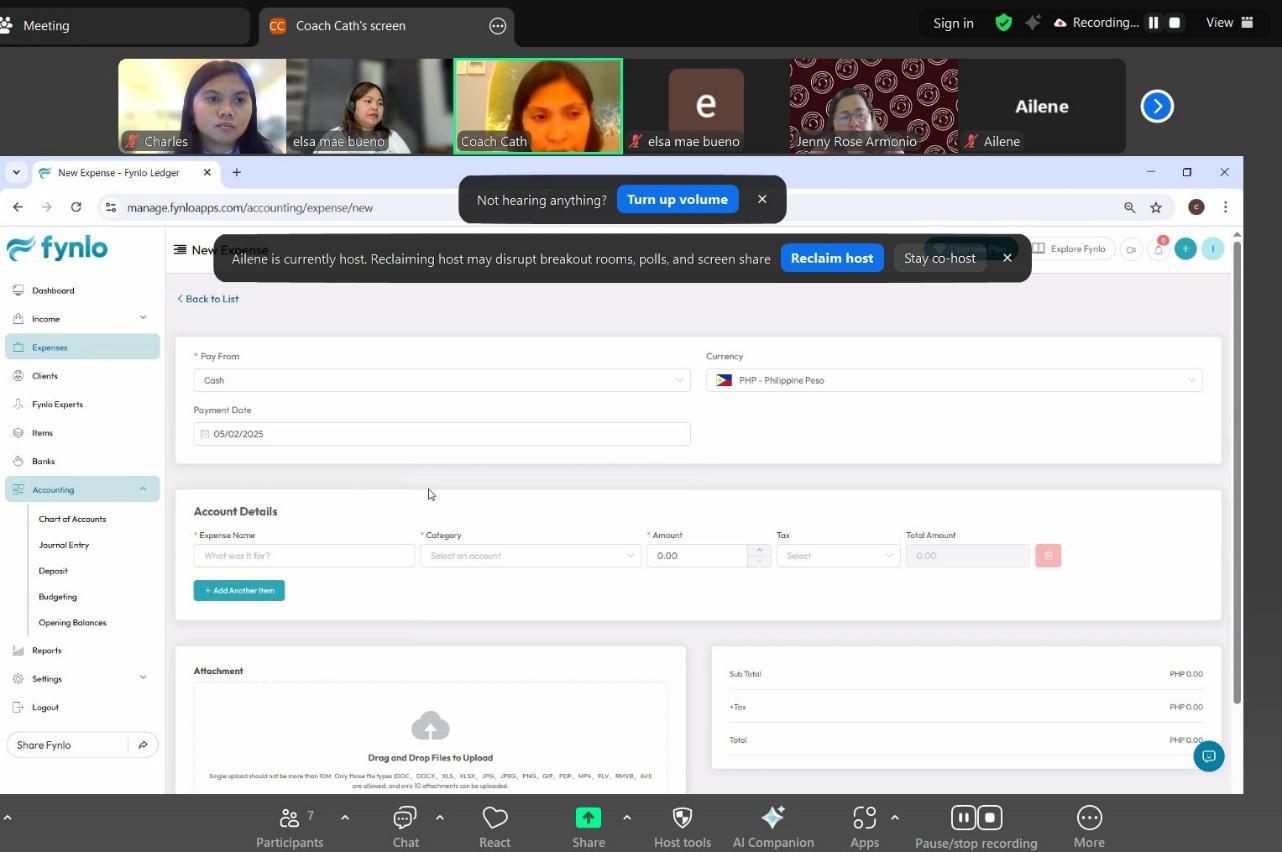Click Add Another Item button
This screenshot has height=852, width=1282.
pos(239,591)
